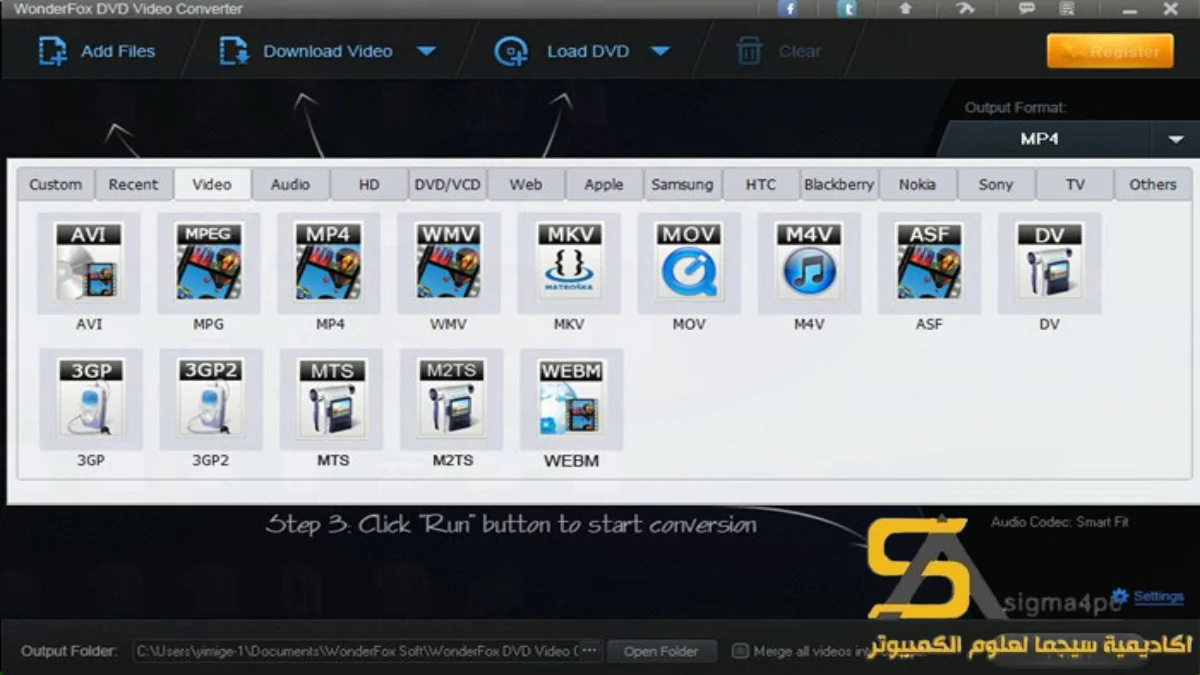Choose the MPG format icon
This screenshot has height=675, width=1200.
pyautogui.click(x=209, y=263)
